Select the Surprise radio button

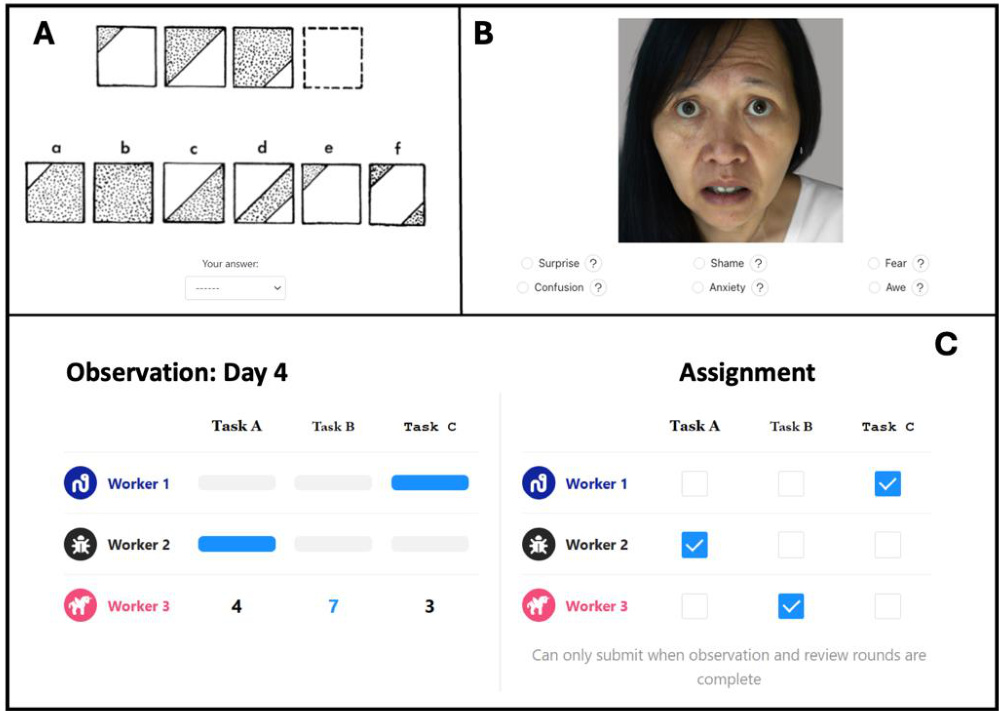[527, 264]
